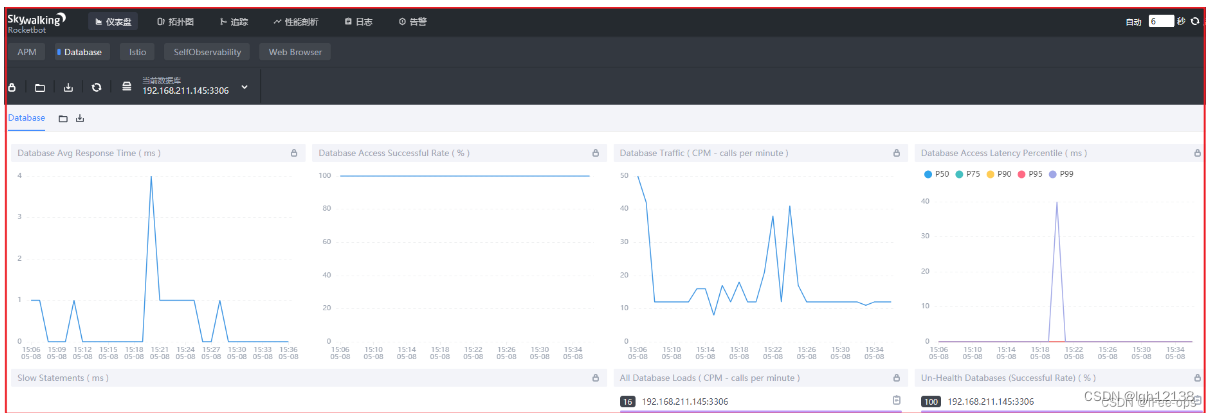Click the Un-Health Databases panel title
Screen dimensions: 1209x413
(1008, 378)
